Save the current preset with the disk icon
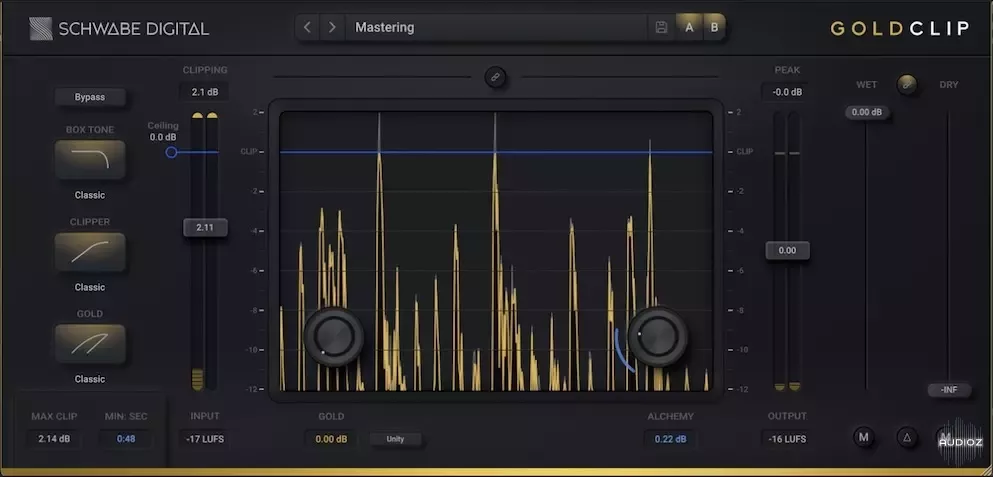This screenshot has width=993, height=477. pos(661,28)
